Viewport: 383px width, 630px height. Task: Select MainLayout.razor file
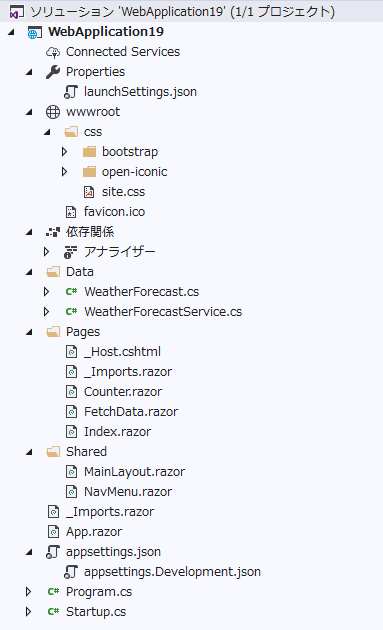tap(134, 472)
